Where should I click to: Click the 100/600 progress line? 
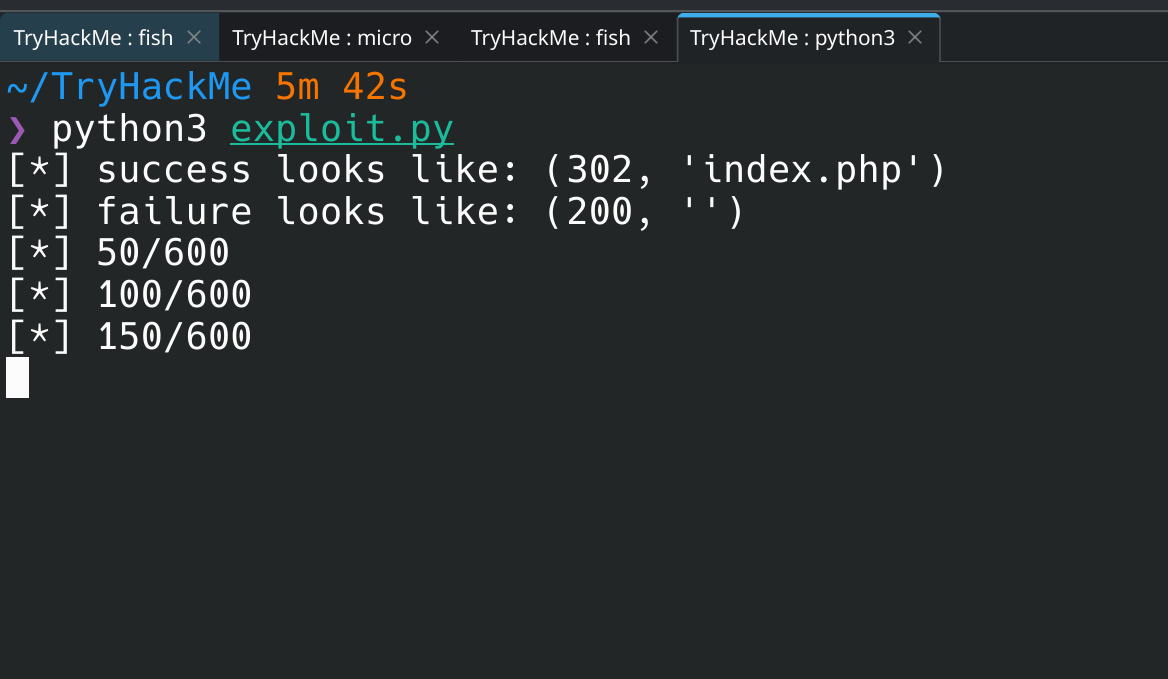coord(129,295)
